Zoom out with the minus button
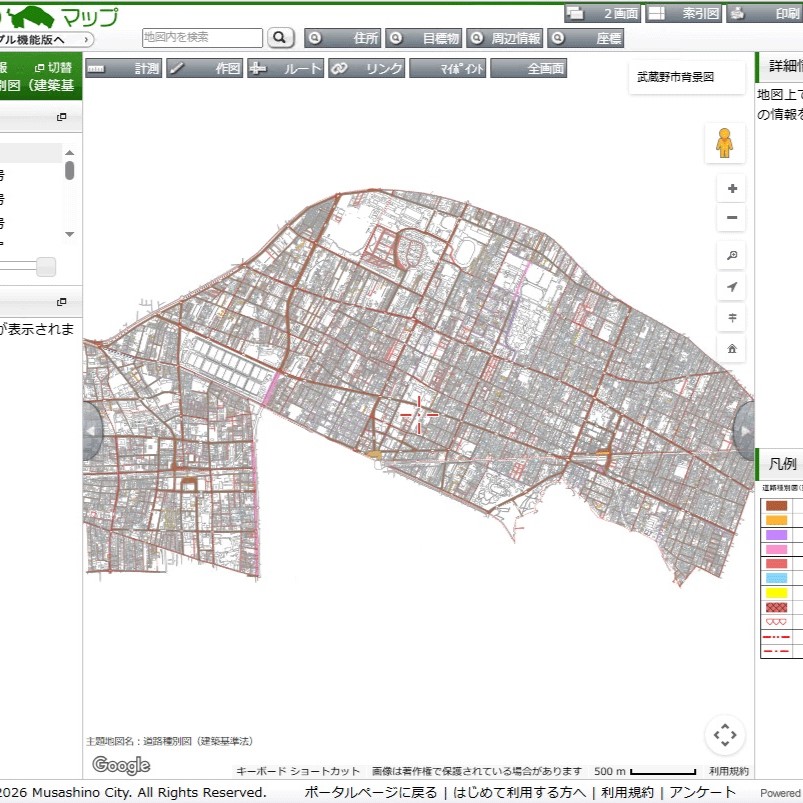Screen dimensions: 803x803 pos(732,218)
